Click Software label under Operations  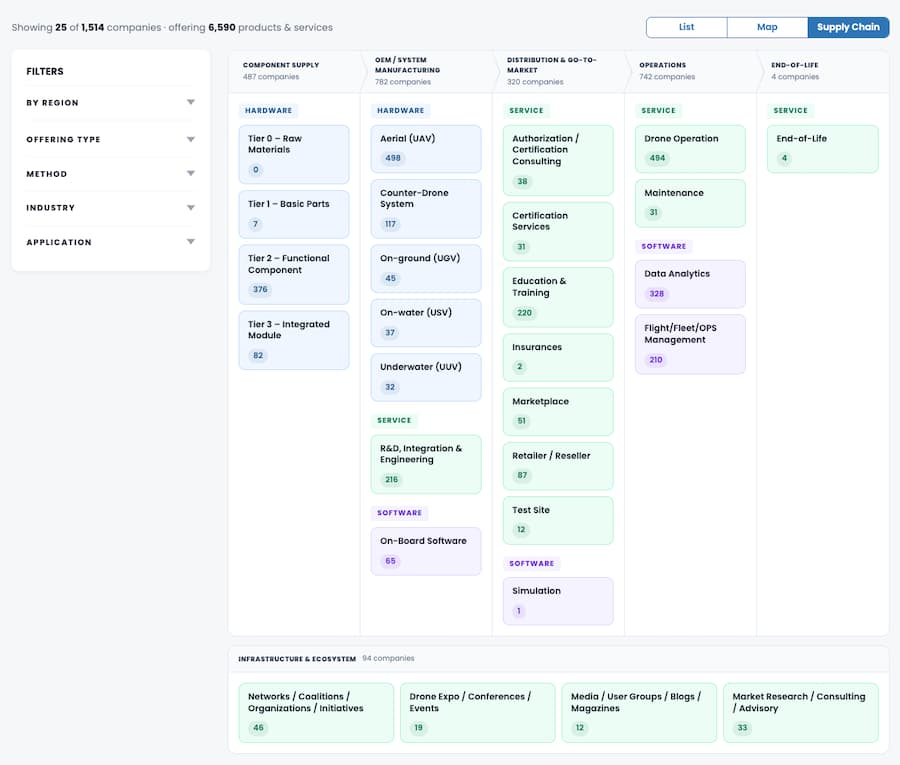pyautogui.click(x=664, y=246)
